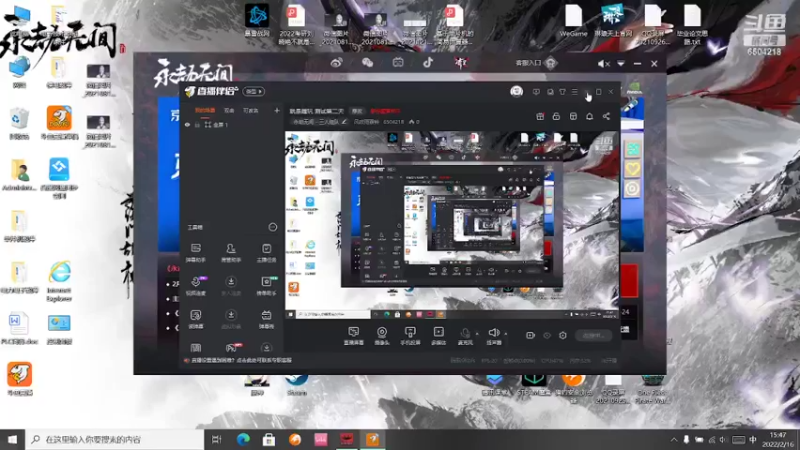This screenshot has height=450, width=800.
Task: Open Task View on the taskbar
Action: 216,439
